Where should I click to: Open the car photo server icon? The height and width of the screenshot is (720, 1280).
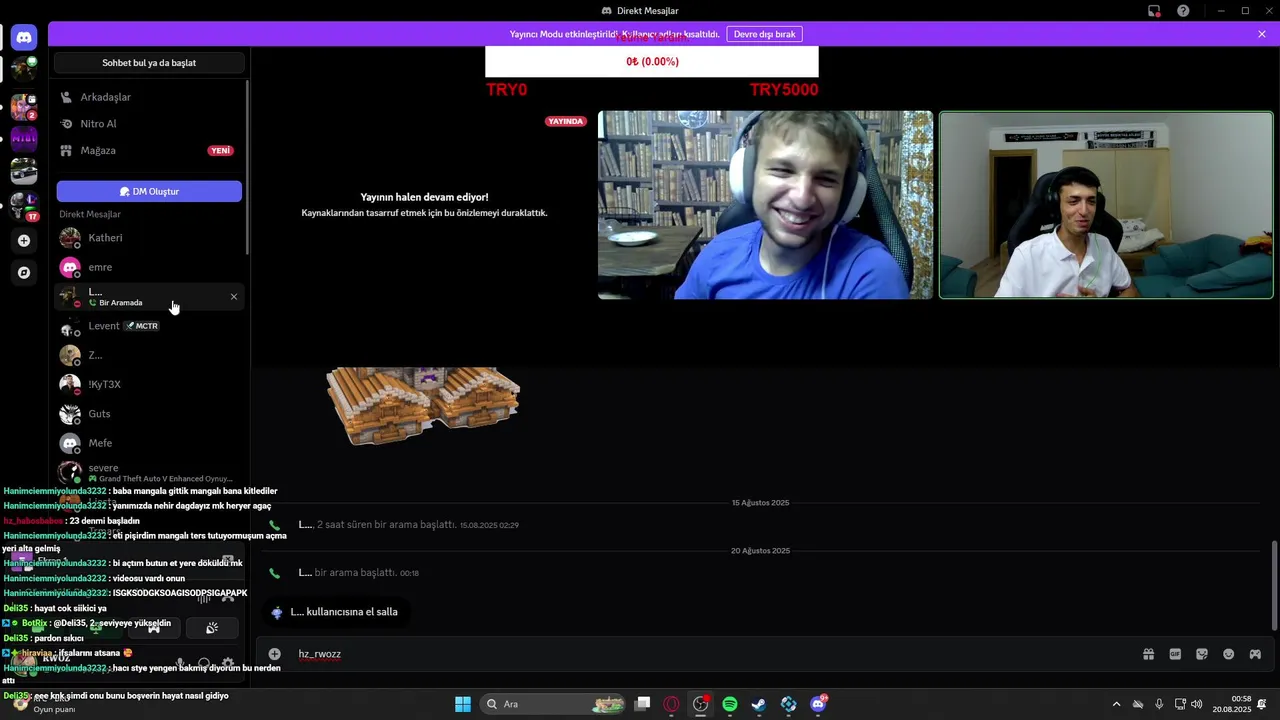pos(24,172)
